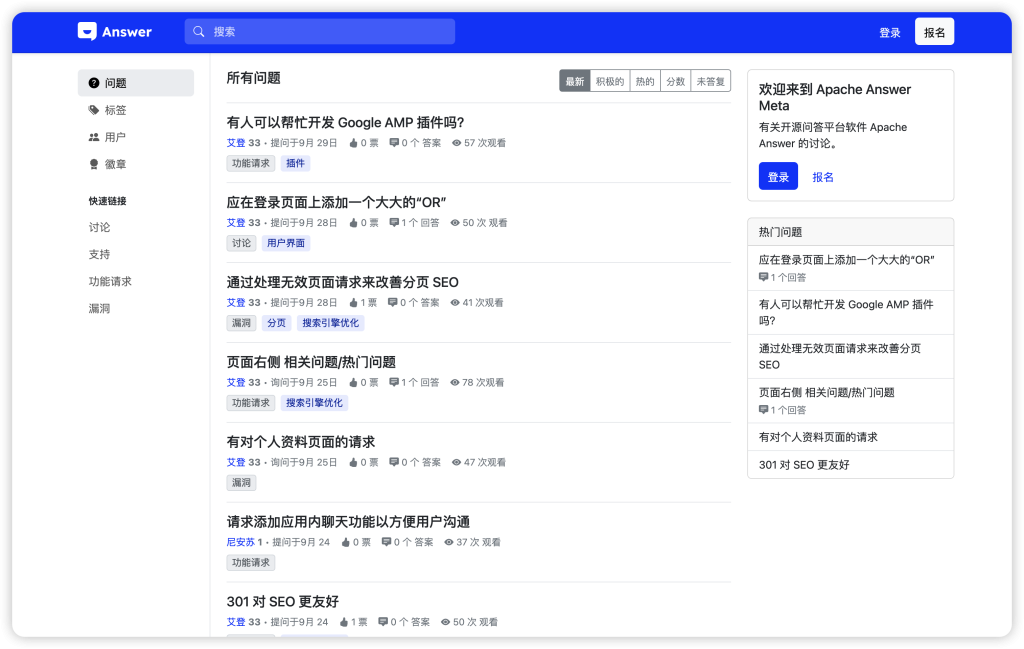Screen dimensions: 1024x649
Task: Select the 积极的 sorting option
Action: click(x=612, y=79)
